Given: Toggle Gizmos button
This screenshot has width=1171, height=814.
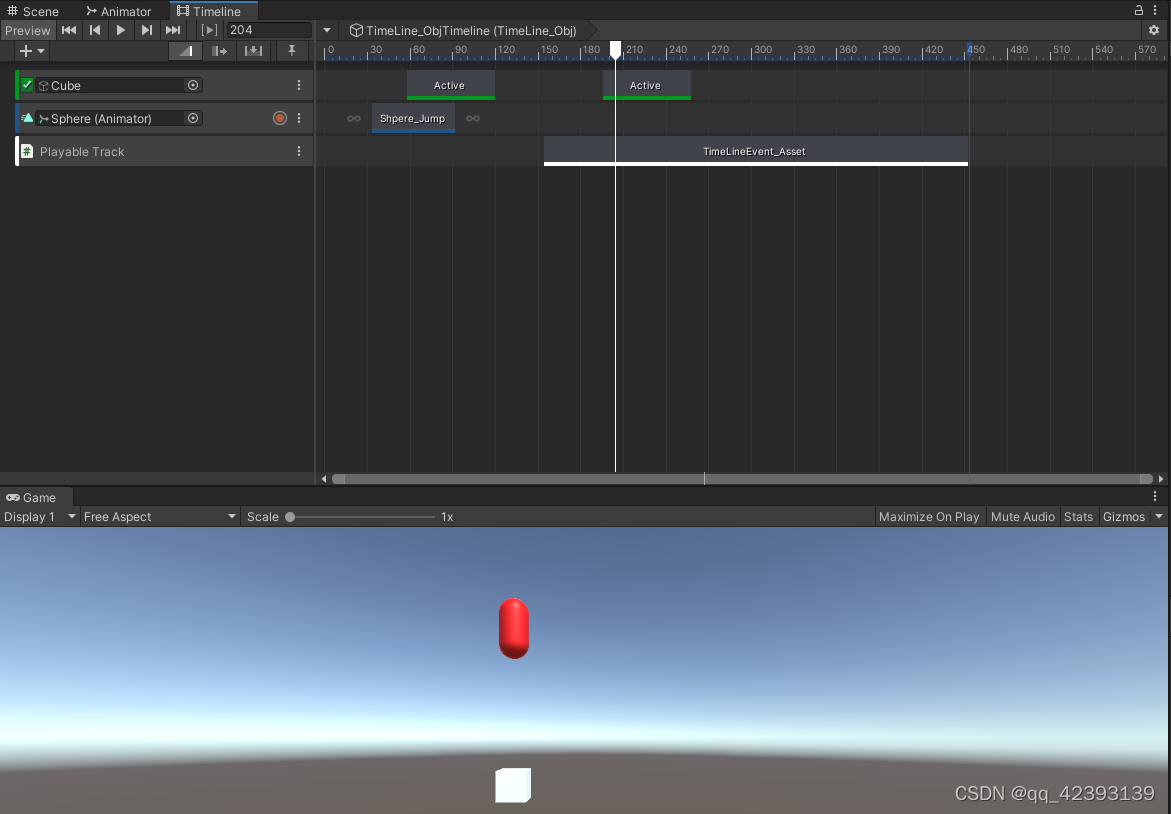Looking at the screenshot, I should (x=1124, y=517).
